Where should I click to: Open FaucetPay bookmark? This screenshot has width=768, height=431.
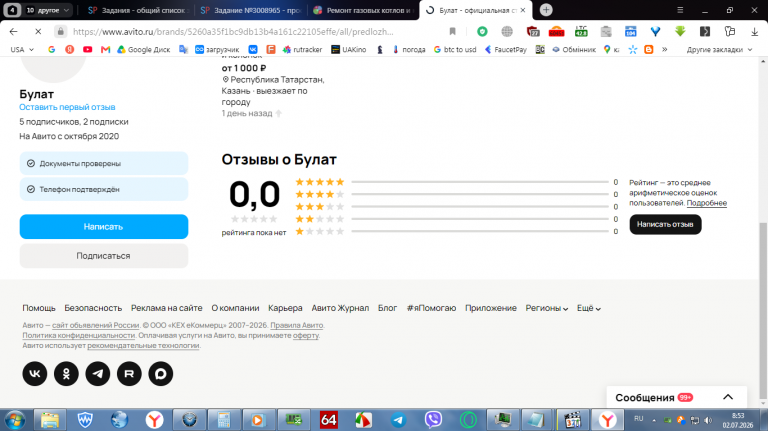[506, 49]
